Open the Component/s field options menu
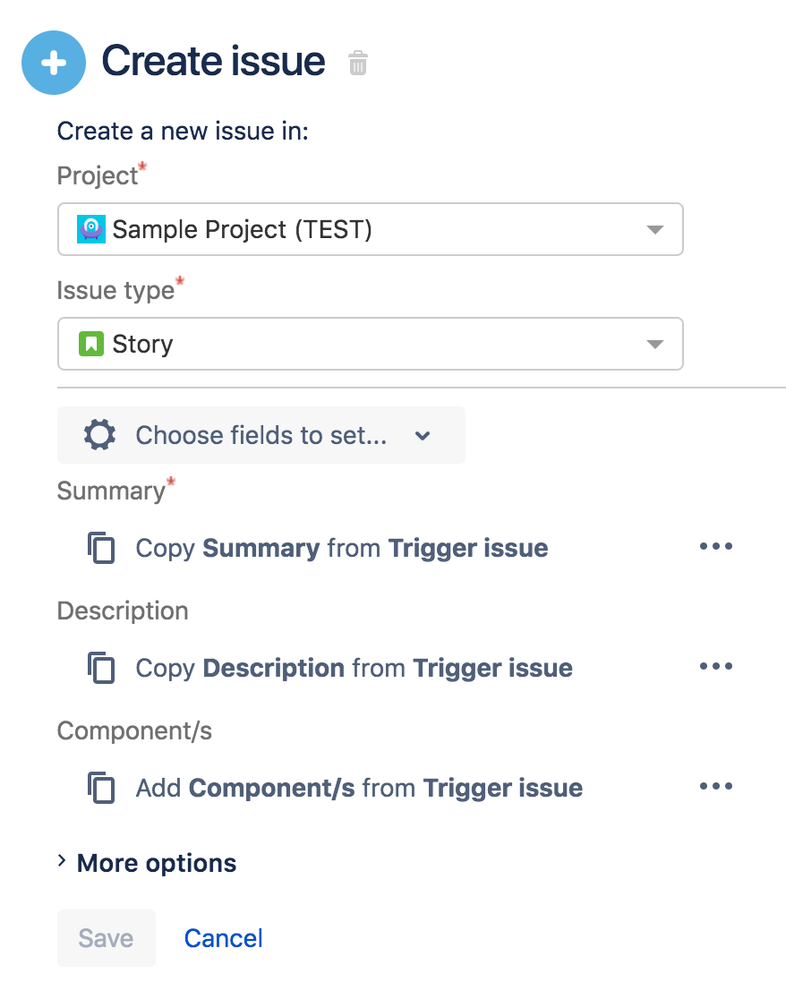786x999 pixels. pyautogui.click(x=716, y=787)
